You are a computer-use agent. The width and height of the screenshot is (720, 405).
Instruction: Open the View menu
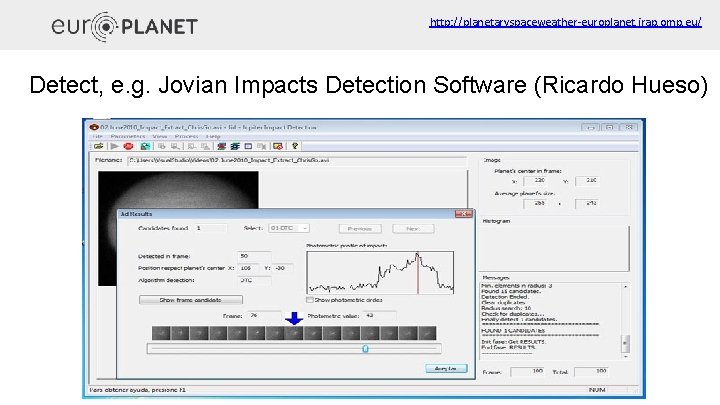tap(159, 136)
